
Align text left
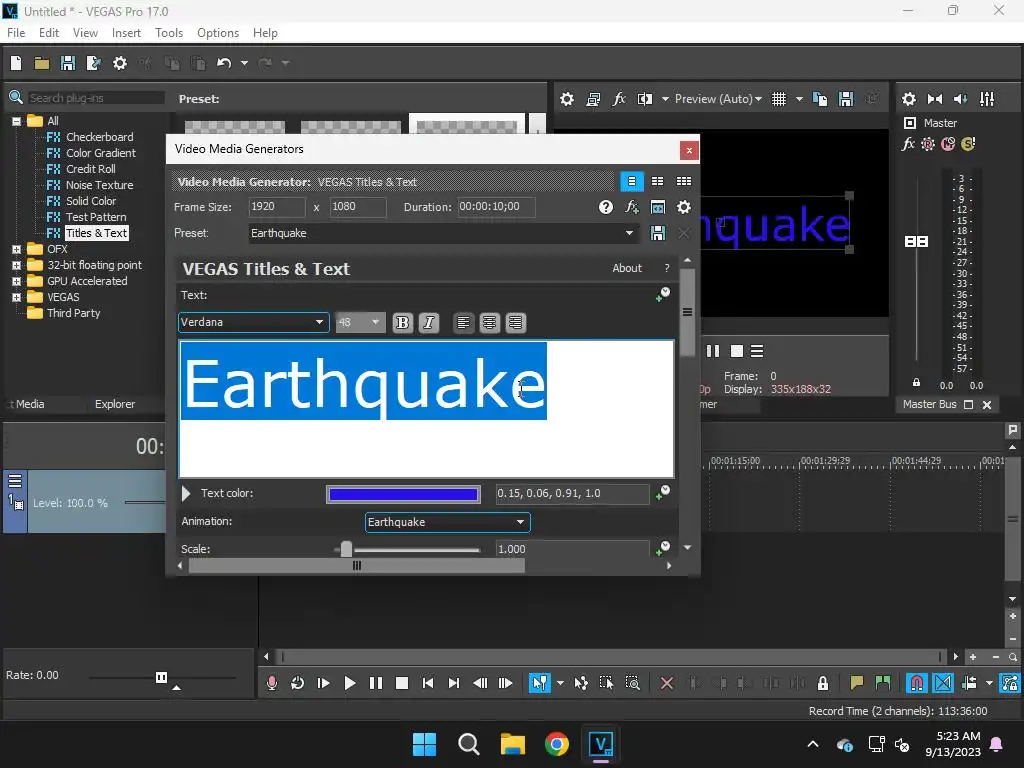[x=463, y=323]
